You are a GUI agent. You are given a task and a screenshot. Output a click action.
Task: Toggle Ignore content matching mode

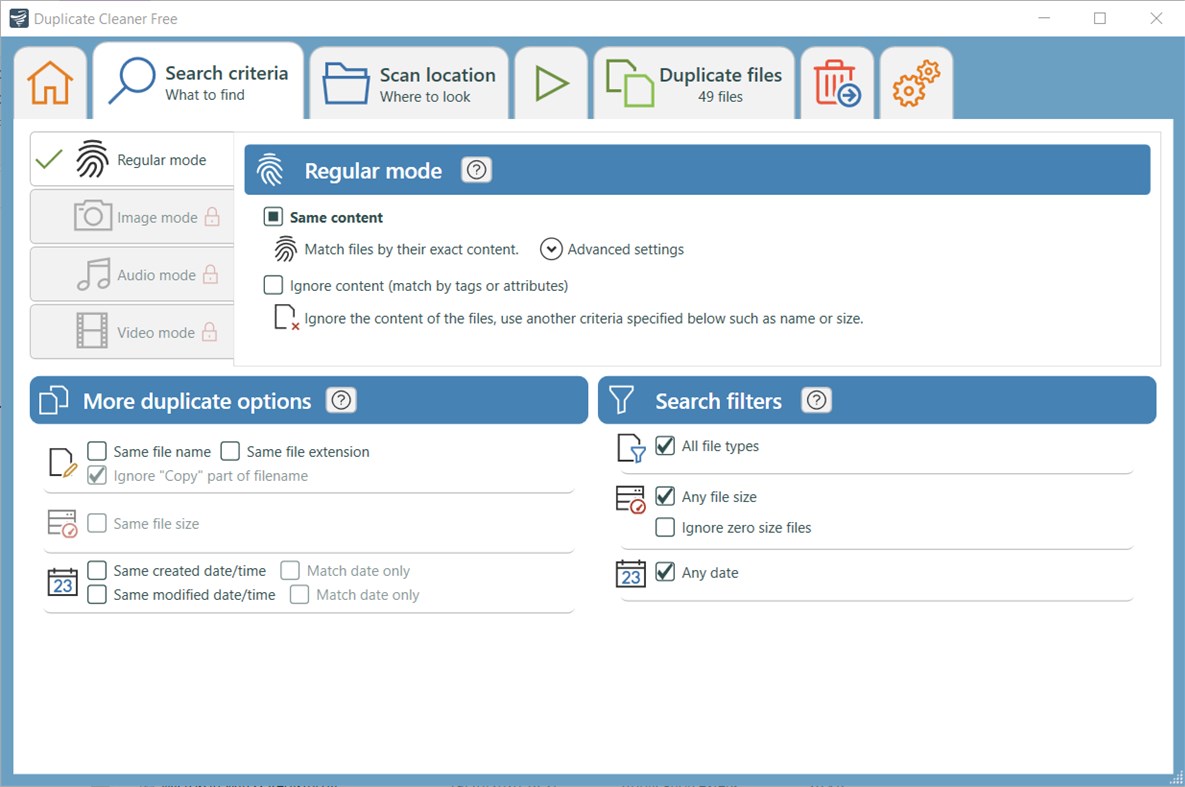273,285
